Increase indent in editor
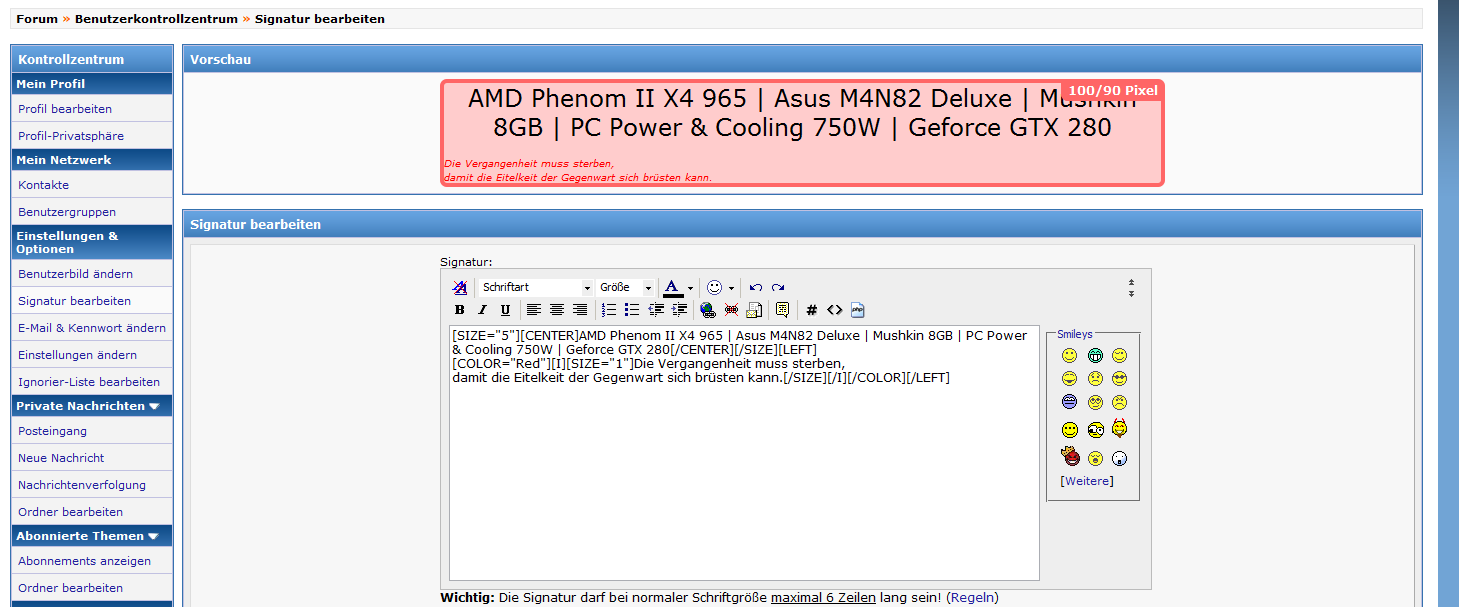1459x607 pixels. point(679,310)
